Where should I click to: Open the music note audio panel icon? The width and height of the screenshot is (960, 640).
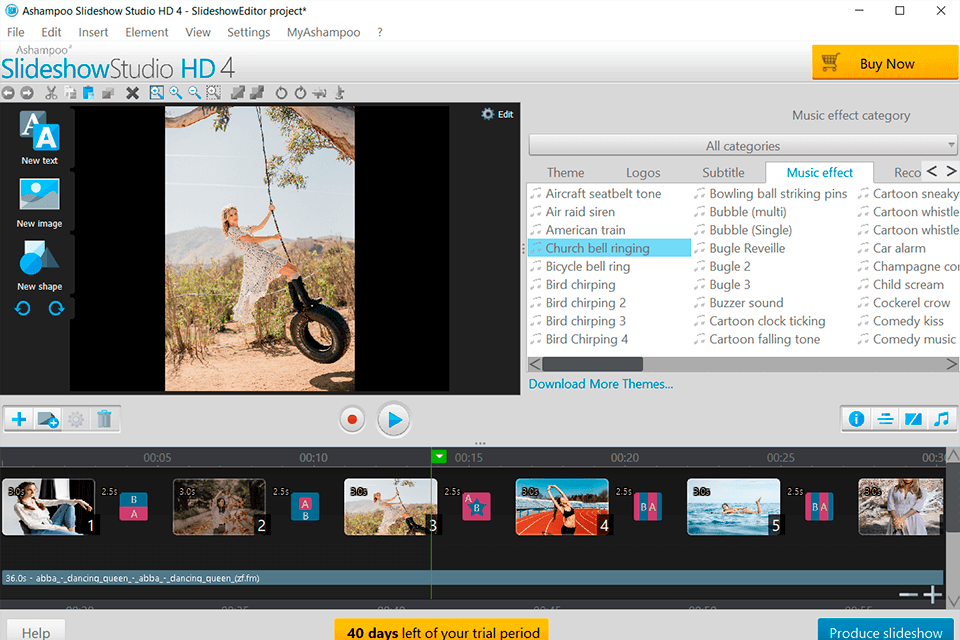coord(940,419)
